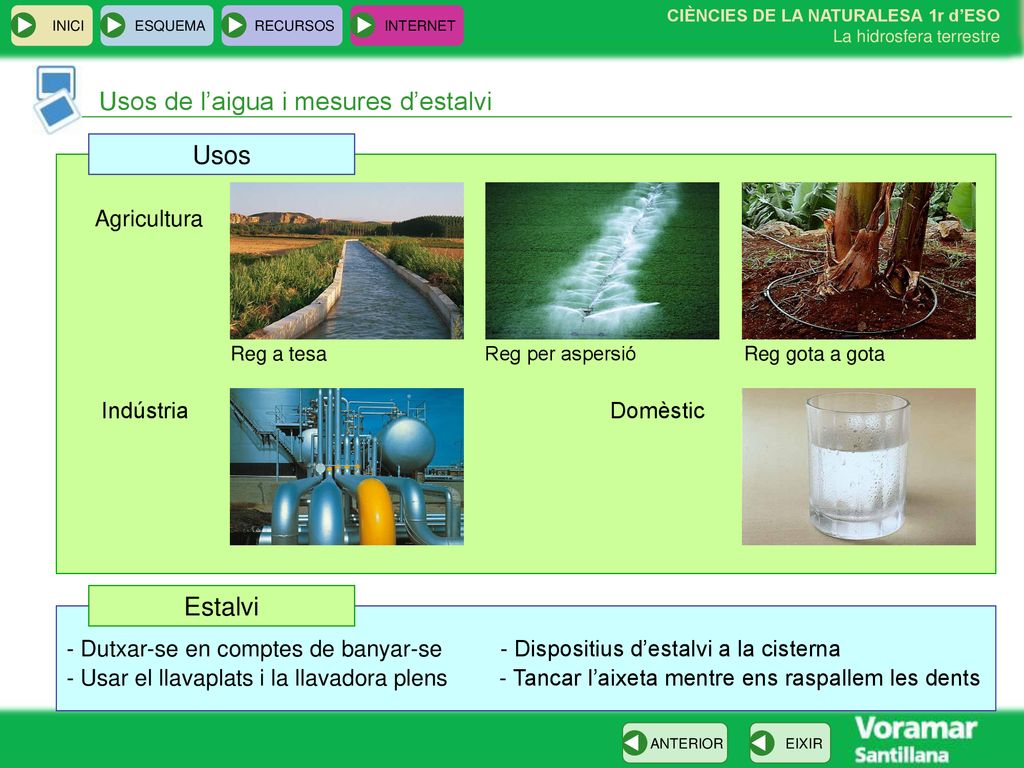Image resolution: width=1024 pixels, height=768 pixels.
Task: Click 'Dutxar-se en comptes de banyar-se' text
Action: tap(261, 649)
